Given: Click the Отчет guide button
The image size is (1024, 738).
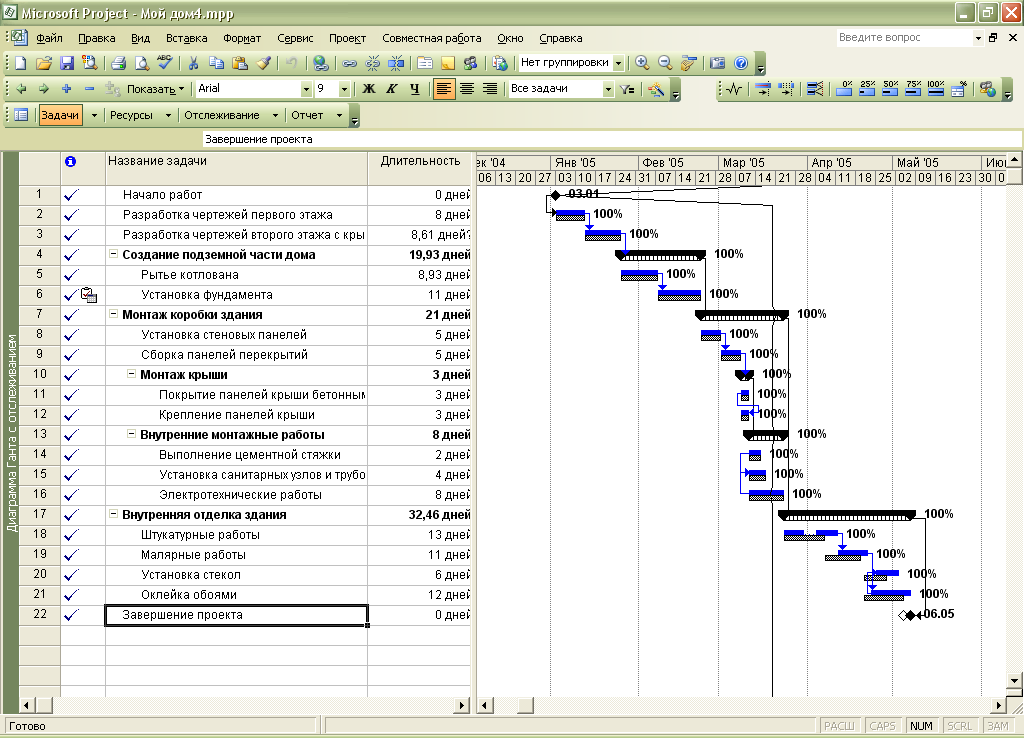Looking at the screenshot, I should (x=308, y=116).
